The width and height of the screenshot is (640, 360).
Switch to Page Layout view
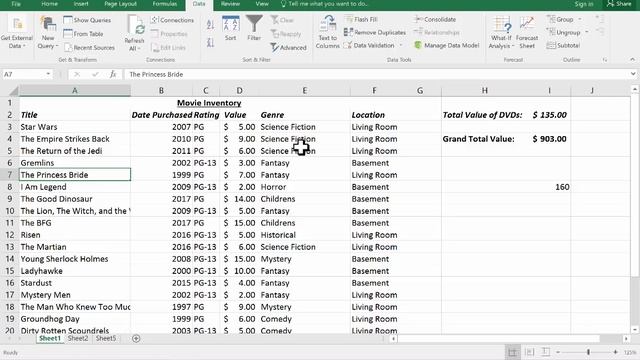[529, 352]
